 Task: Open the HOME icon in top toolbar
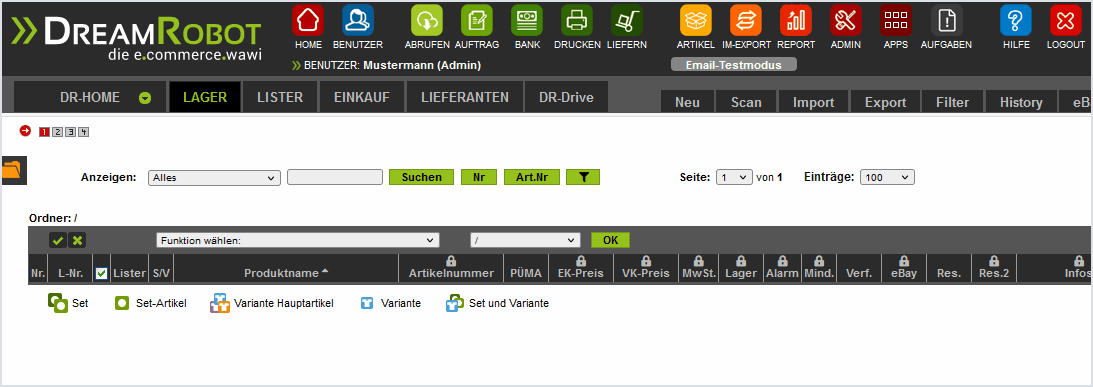(308, 21)
